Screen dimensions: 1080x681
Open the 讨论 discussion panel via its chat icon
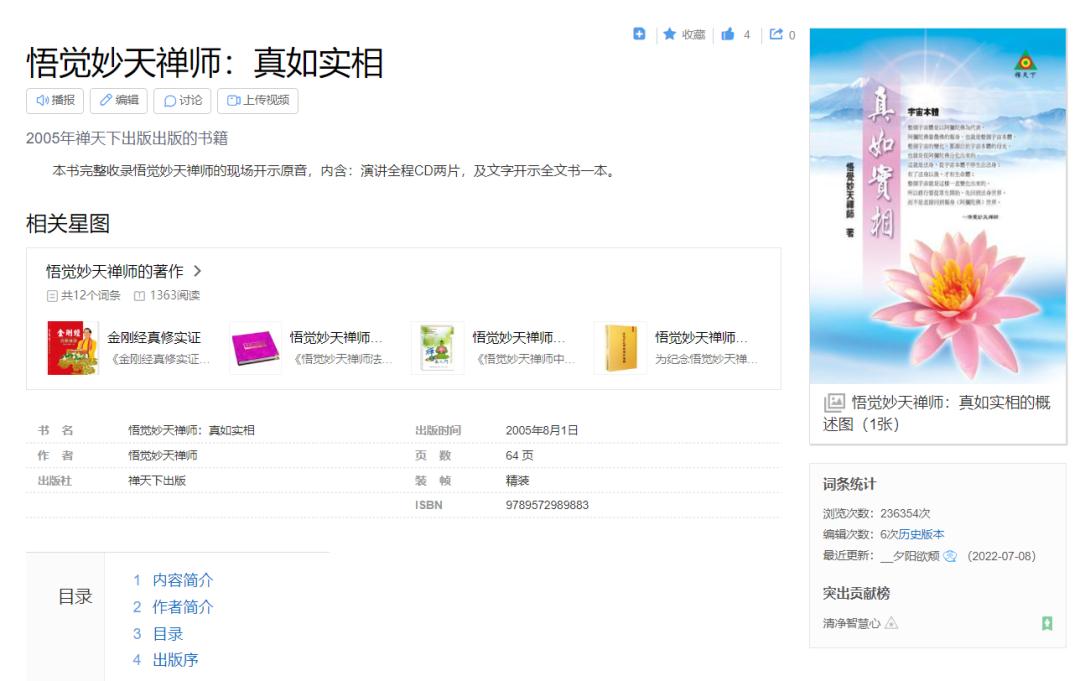pyautogui.click(x=170, y=101)
